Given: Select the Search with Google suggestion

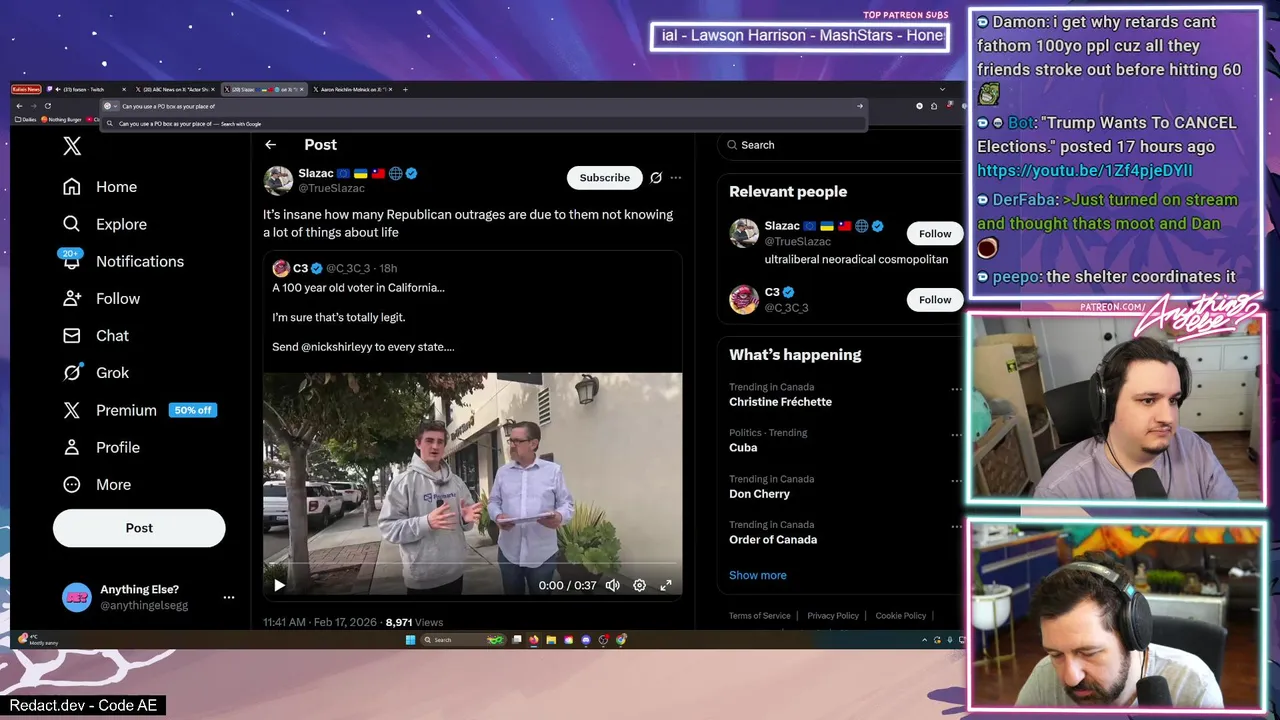Looking at the screenshot, I should click(485, 124).
